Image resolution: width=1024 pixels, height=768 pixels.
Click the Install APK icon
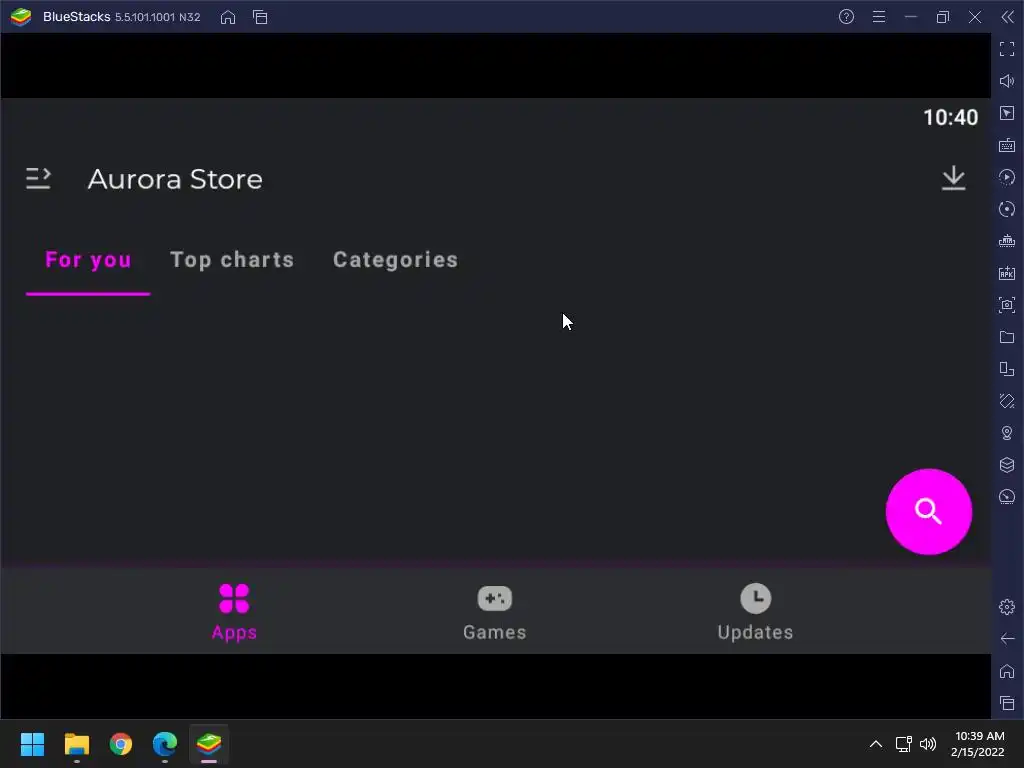click(x=1007, y=273)
